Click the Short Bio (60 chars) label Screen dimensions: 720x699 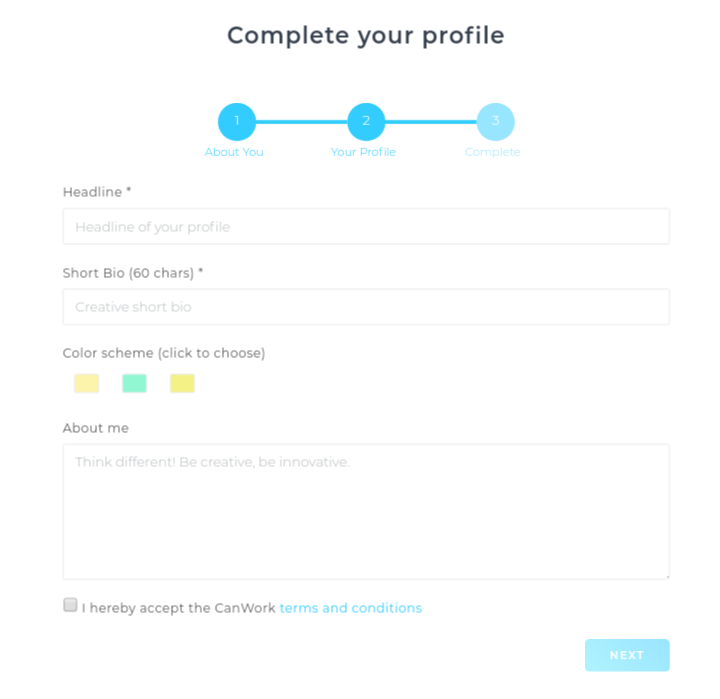pyautogui.click(x=132, y=272)
